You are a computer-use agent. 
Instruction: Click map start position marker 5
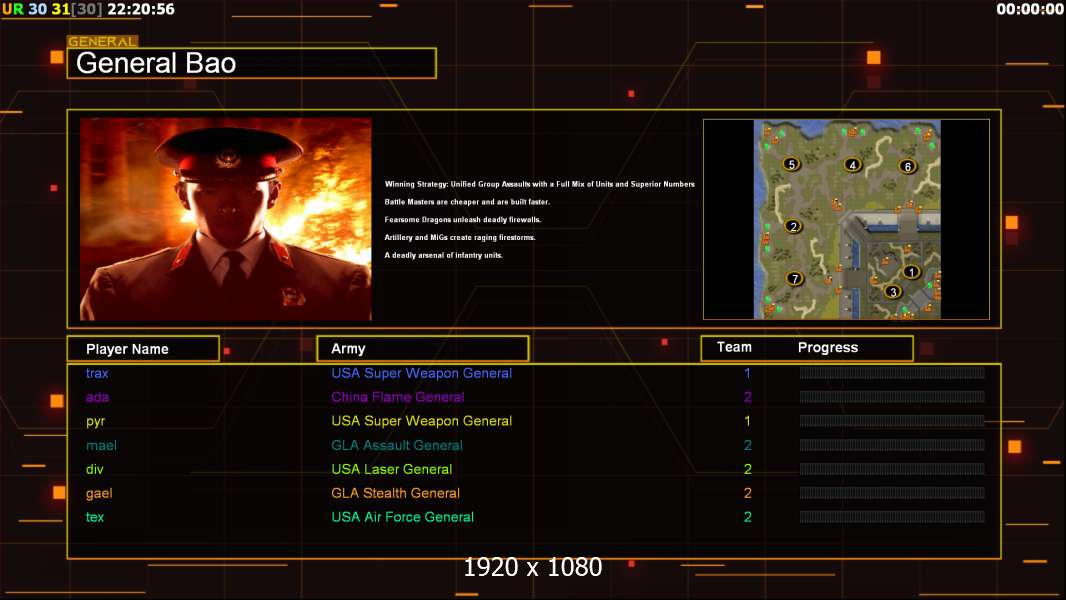tap(791, 164)
